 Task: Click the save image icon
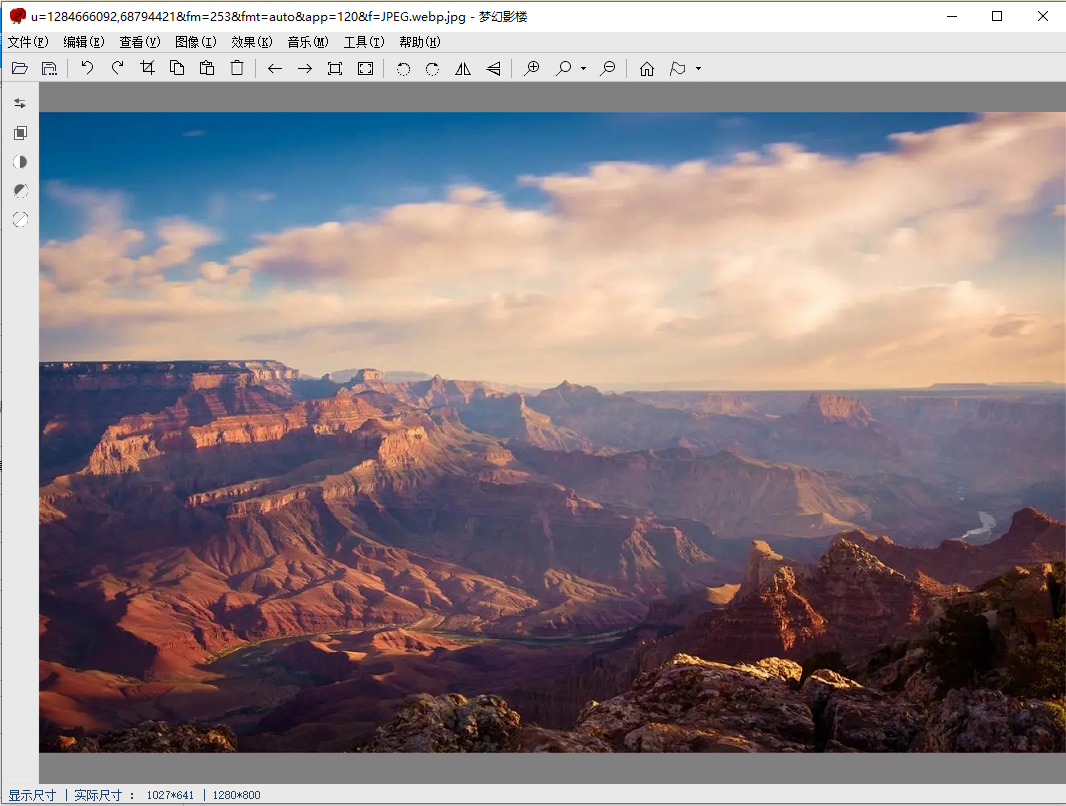tap(49, 68)
